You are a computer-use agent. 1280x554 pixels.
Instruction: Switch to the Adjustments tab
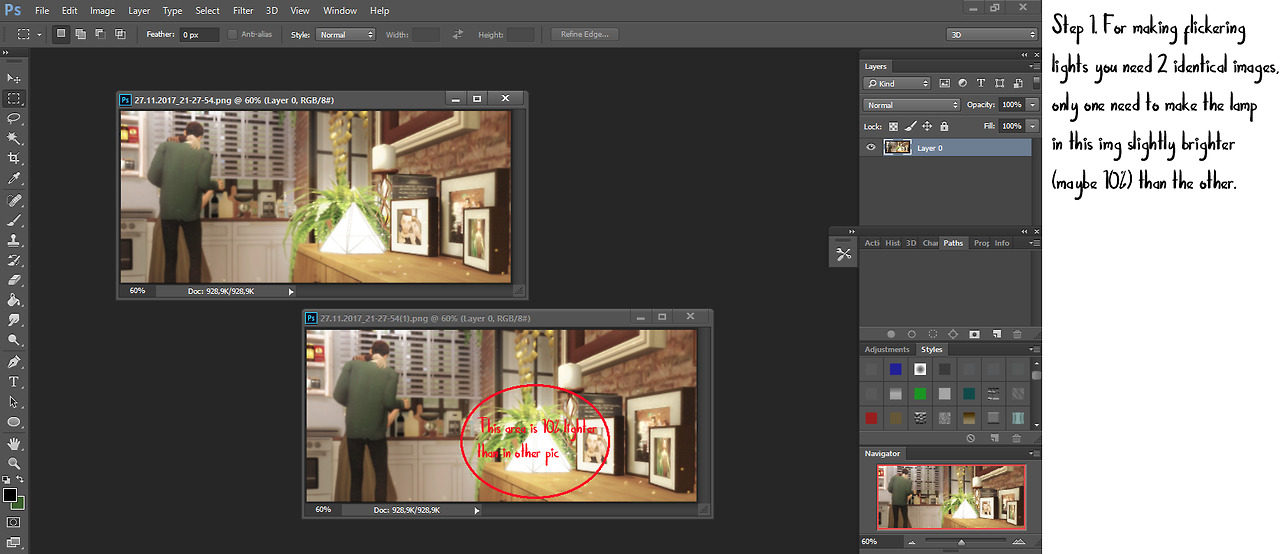887,350
